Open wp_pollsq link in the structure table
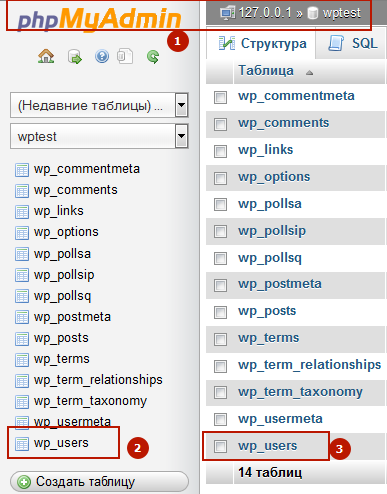 (270, 258)
